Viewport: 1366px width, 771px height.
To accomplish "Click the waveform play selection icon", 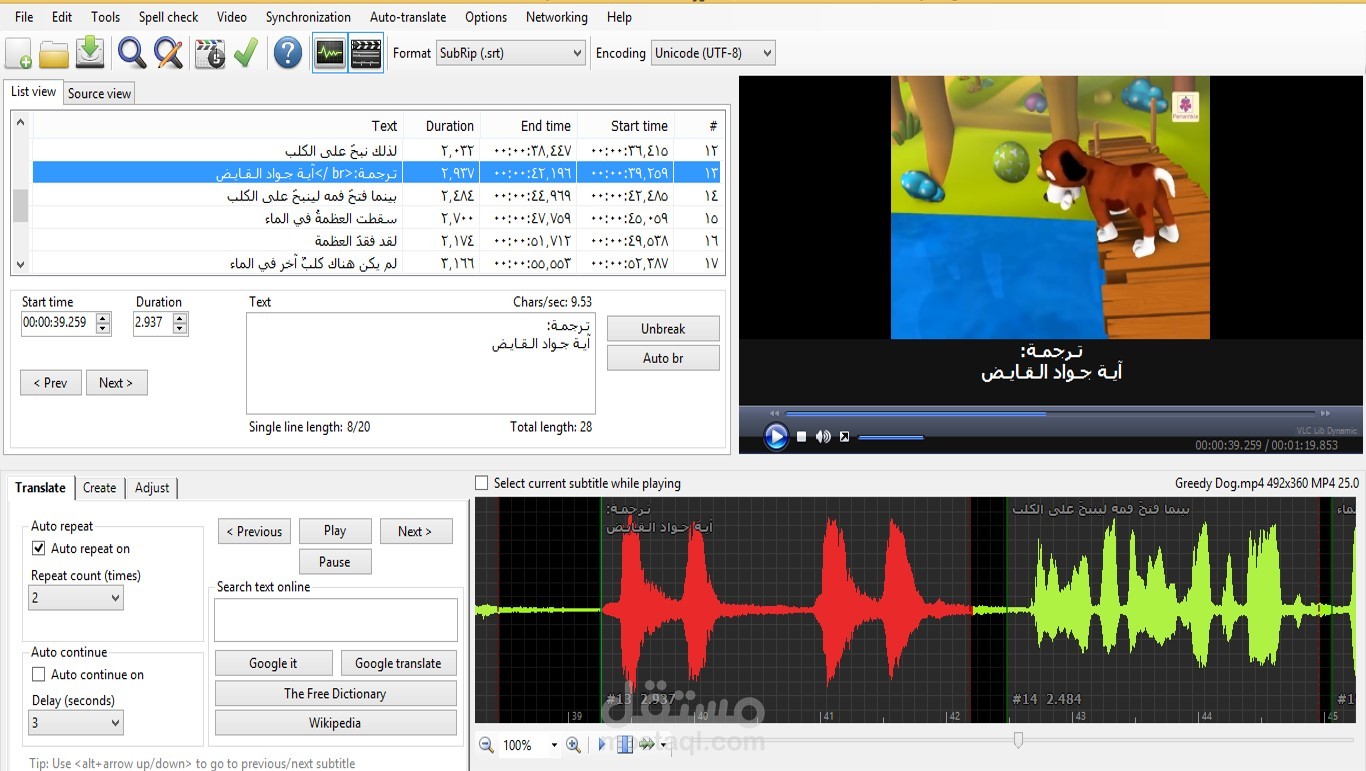I will (602, 745).
